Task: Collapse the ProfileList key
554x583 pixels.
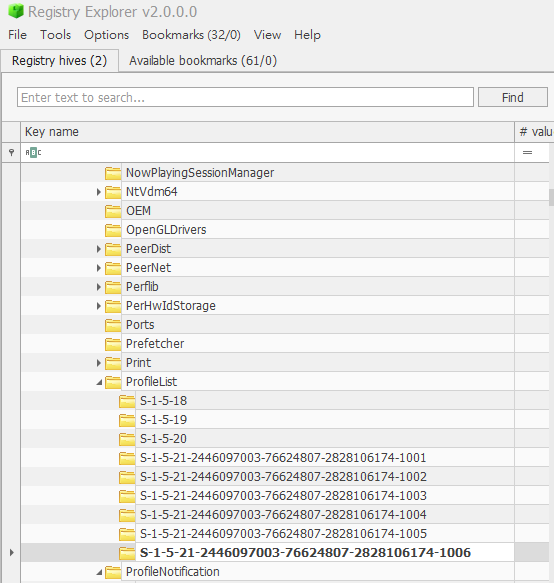Action: coord(99,382)
